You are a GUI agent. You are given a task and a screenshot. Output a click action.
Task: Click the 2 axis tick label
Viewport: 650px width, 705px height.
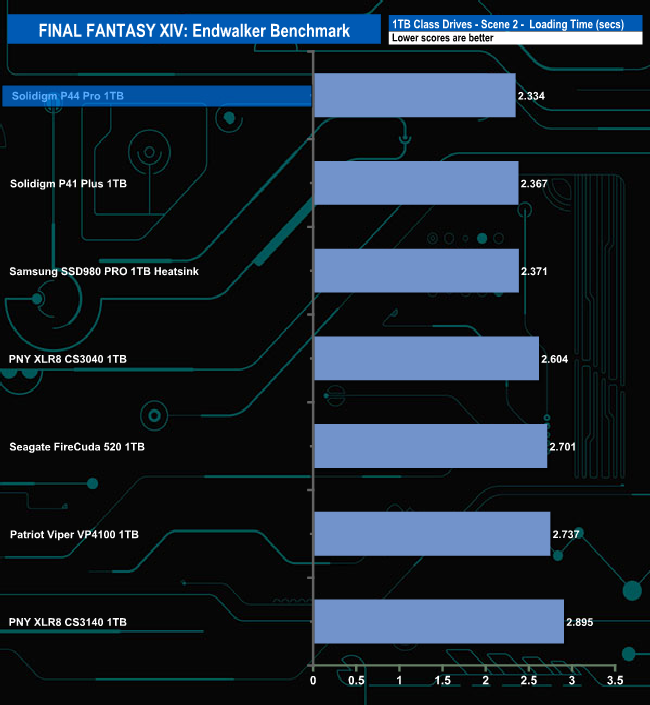click(x=485, y=680)
